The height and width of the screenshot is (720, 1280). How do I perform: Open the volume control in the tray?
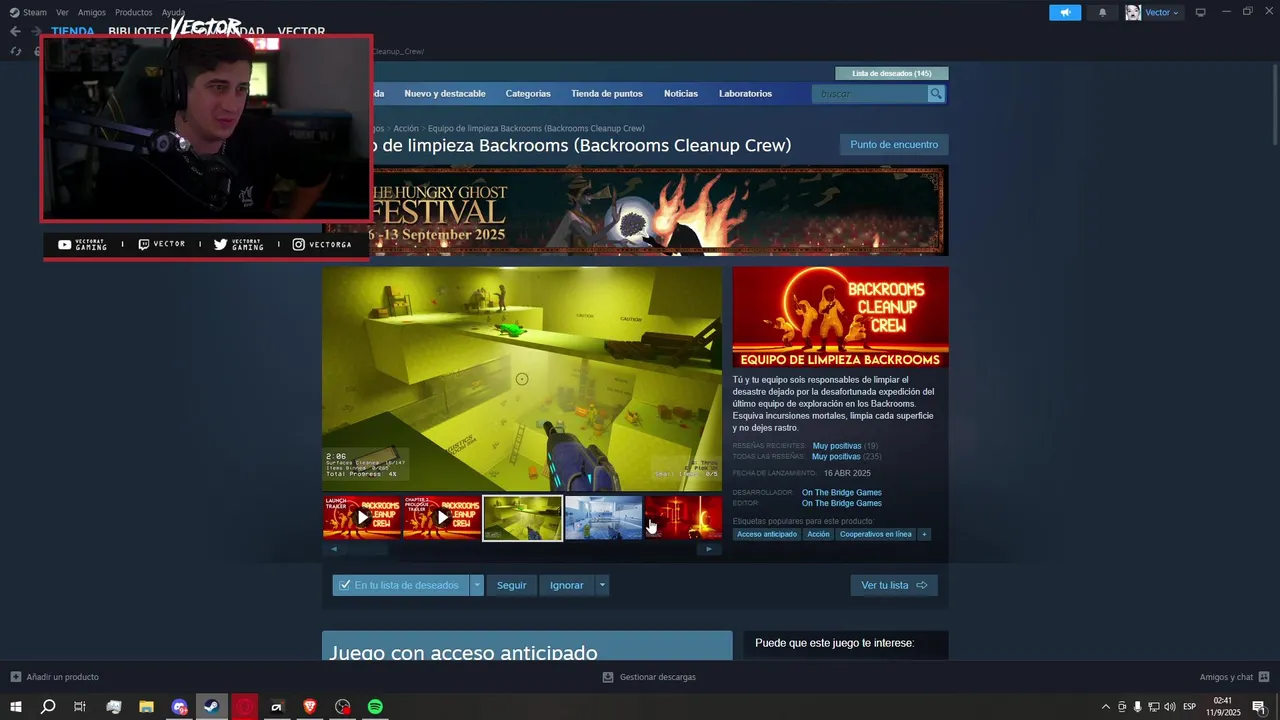tap(1170, 707)
